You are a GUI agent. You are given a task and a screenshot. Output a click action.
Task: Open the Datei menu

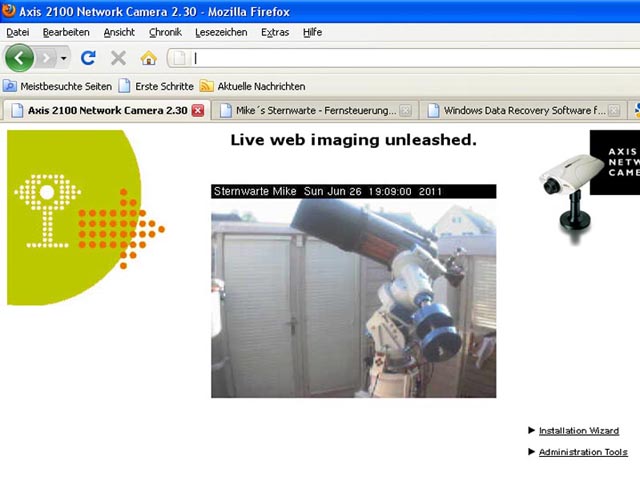(x=18, y=32)
